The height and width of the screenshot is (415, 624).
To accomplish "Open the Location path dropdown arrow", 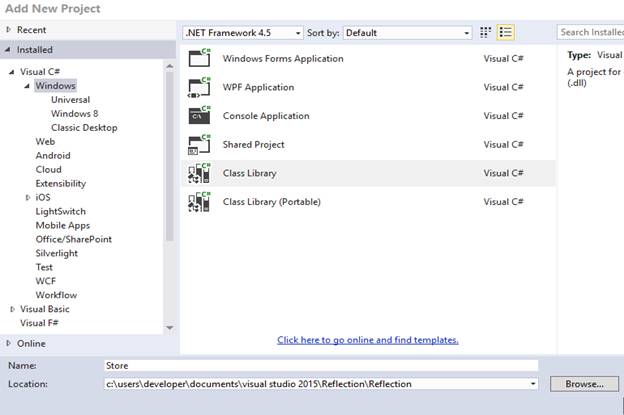I will coord(533,384).
